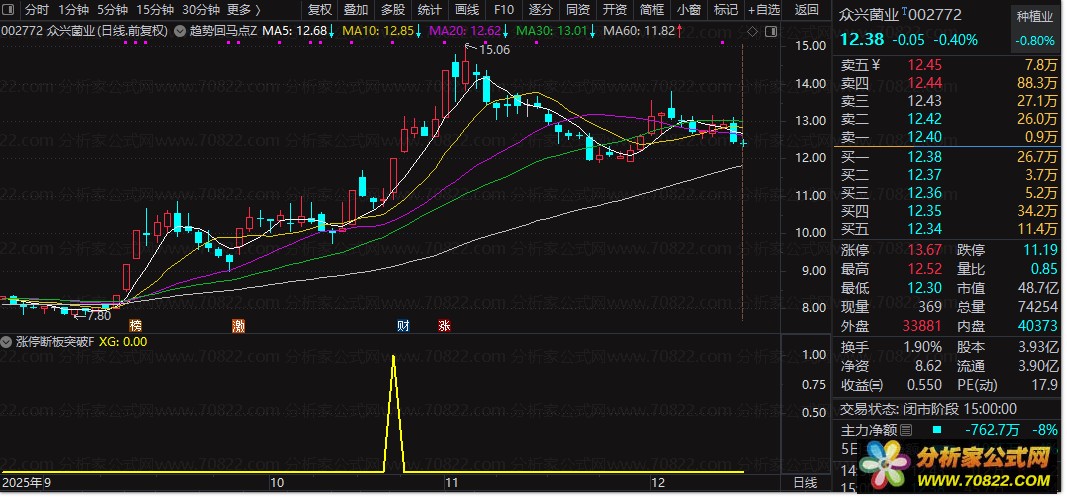Viewport: 1067px width, 497px height.
Task: Open the list icon beside 主力净额
Action: click(905, 430)
